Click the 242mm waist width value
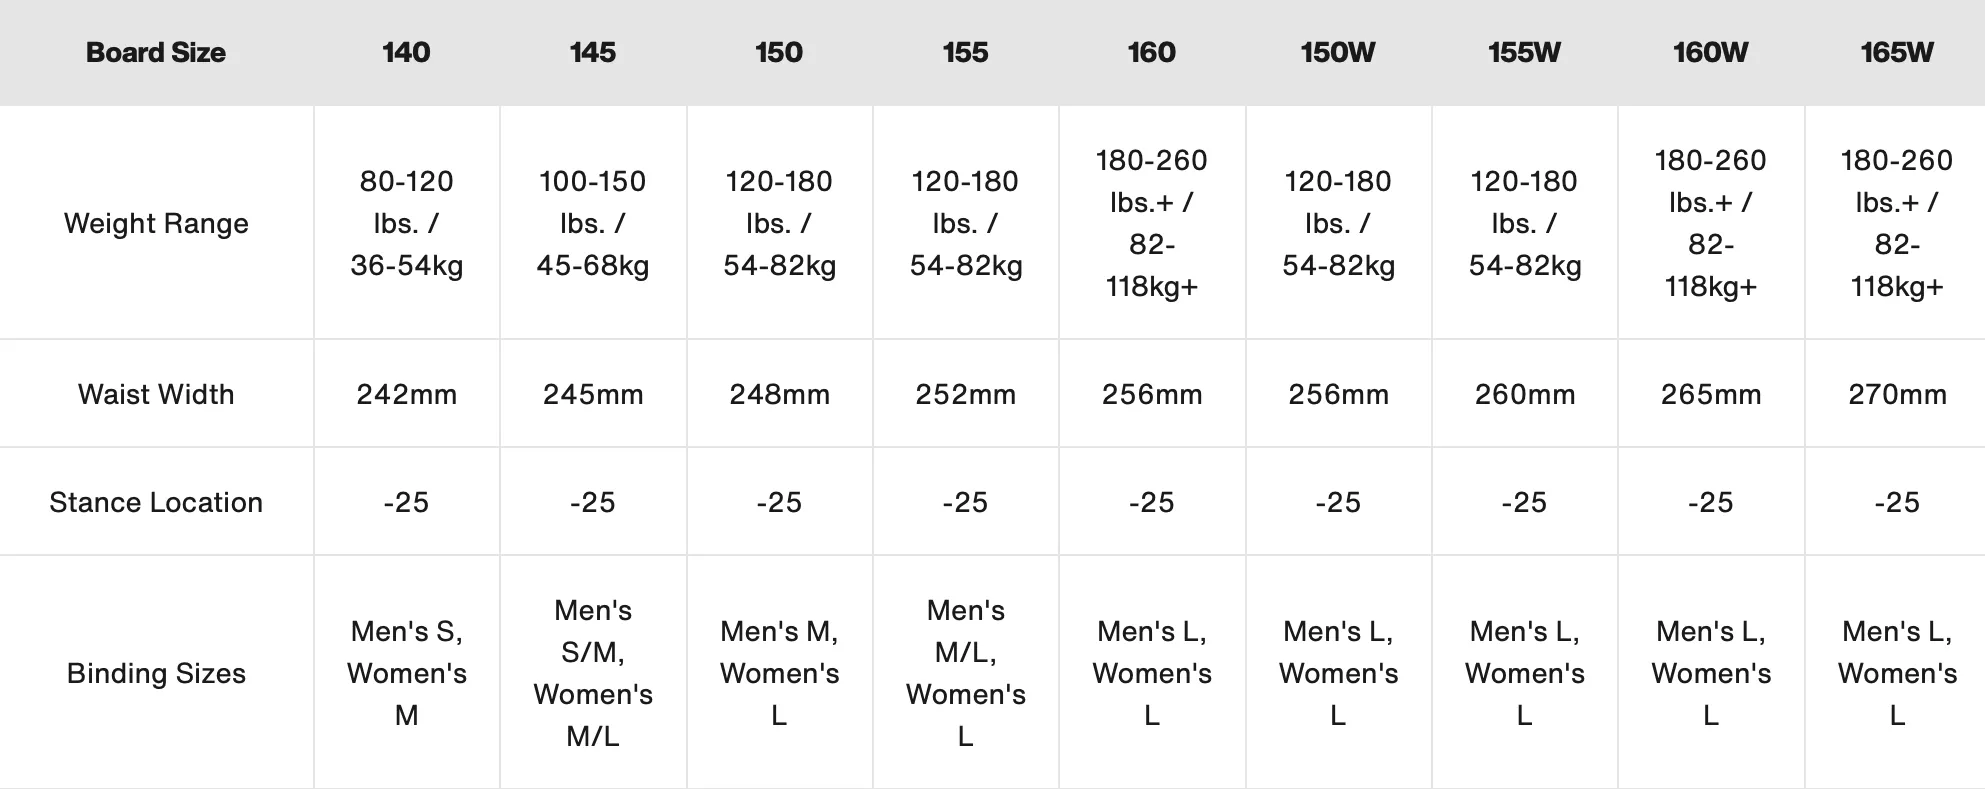This screenshot has height=789, width=1985. click(x=406, y=394)
